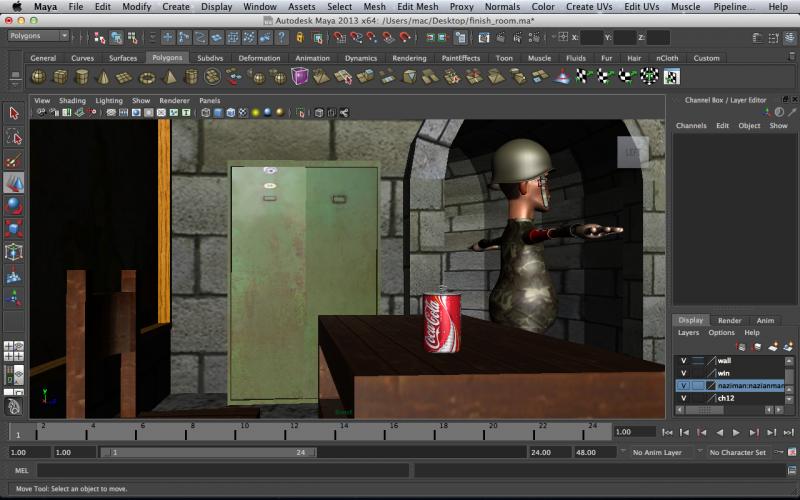Open the Edit Mesh menu

point(417,7)
